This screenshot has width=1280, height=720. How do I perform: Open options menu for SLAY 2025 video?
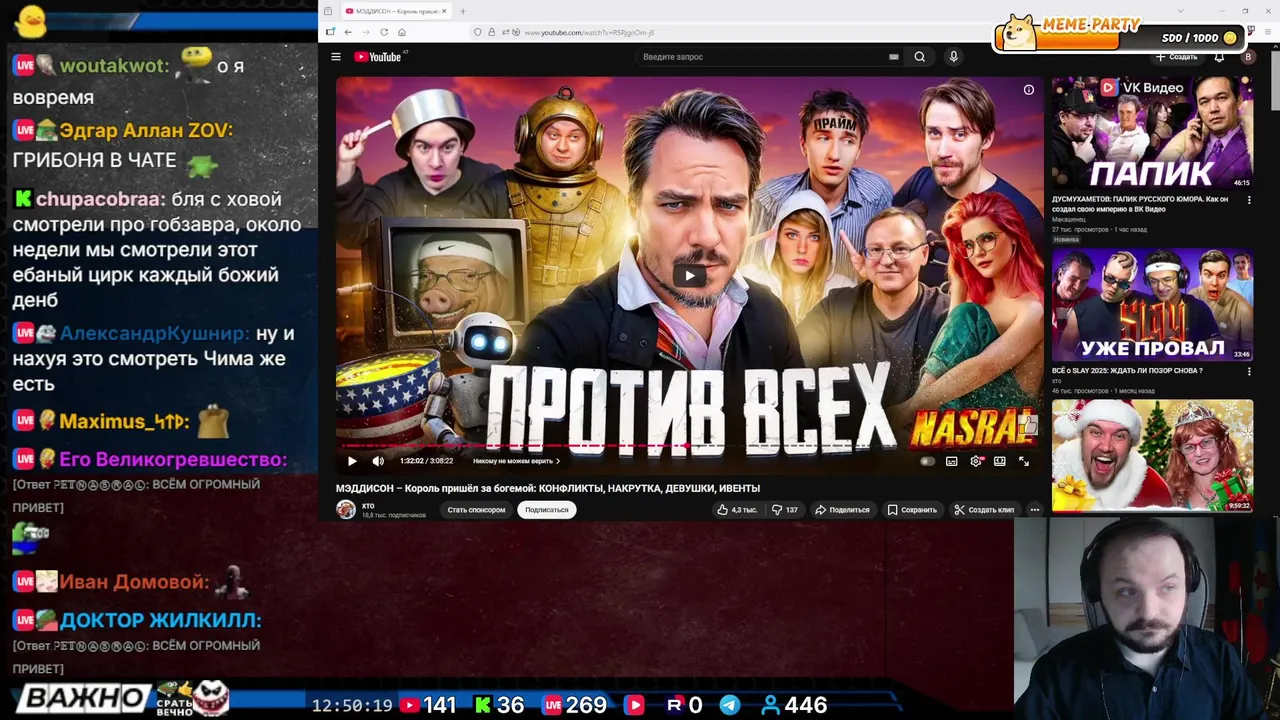pos(1249,371)
